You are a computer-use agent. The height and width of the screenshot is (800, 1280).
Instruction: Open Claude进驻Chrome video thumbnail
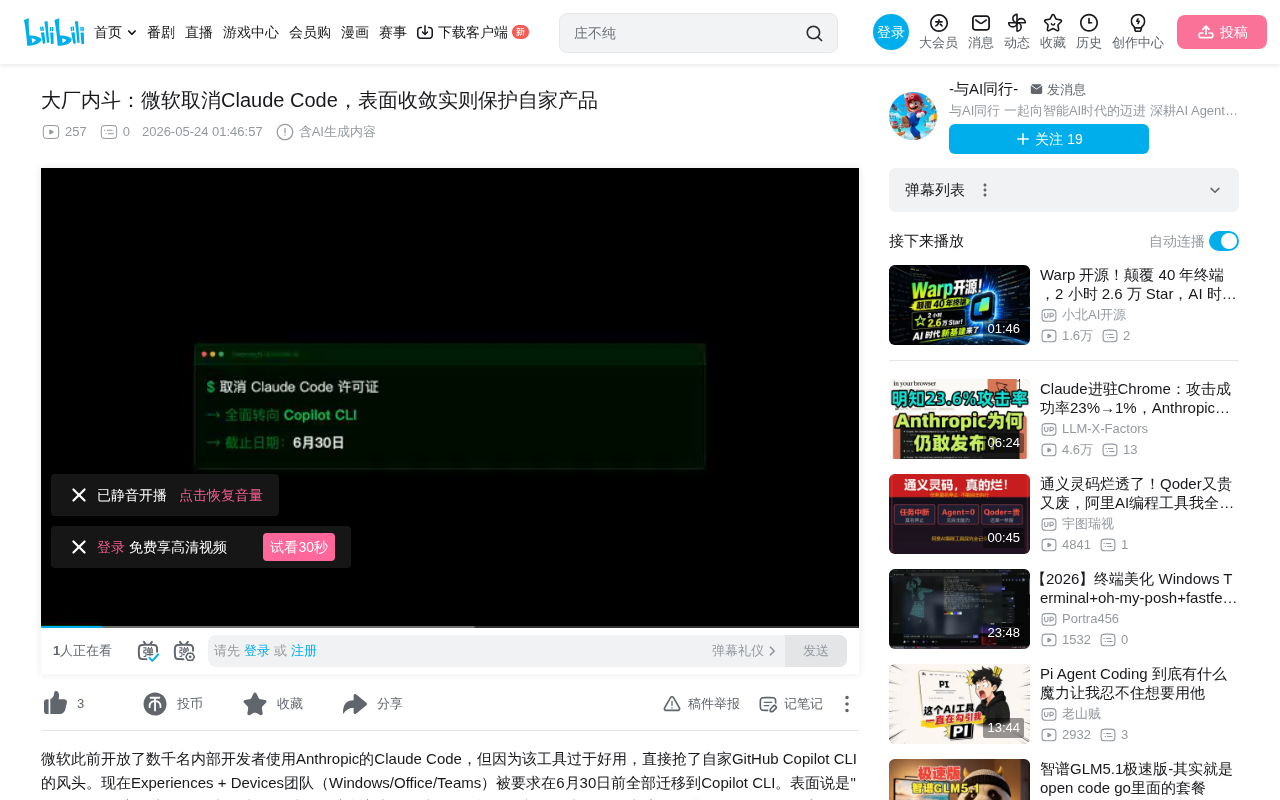(x=959, y=419)
